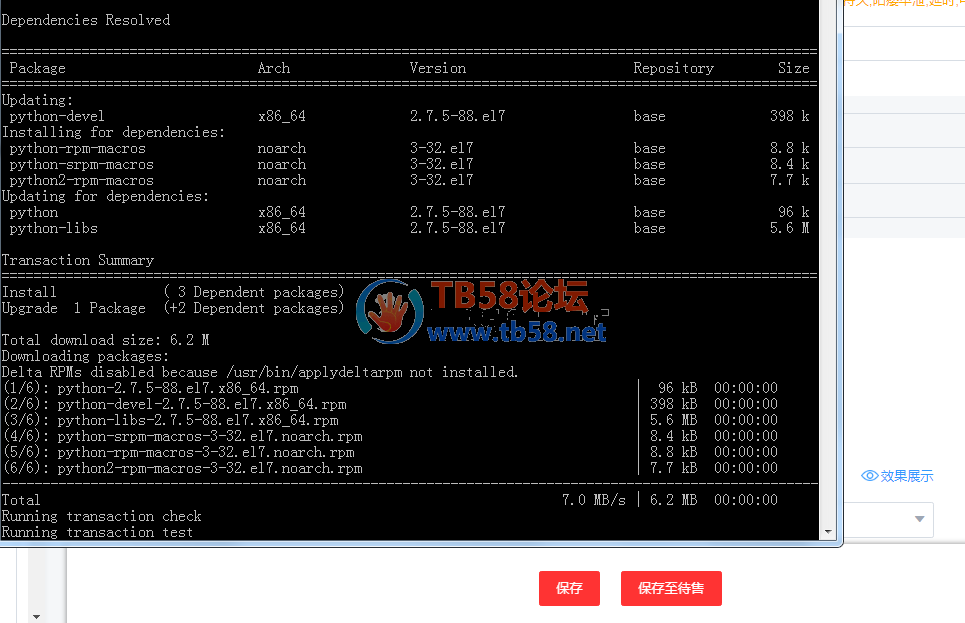This screenshot has width=965, height=623.
Task: Click 'Updating for dependencies:' line
Action: coord(105,196)
